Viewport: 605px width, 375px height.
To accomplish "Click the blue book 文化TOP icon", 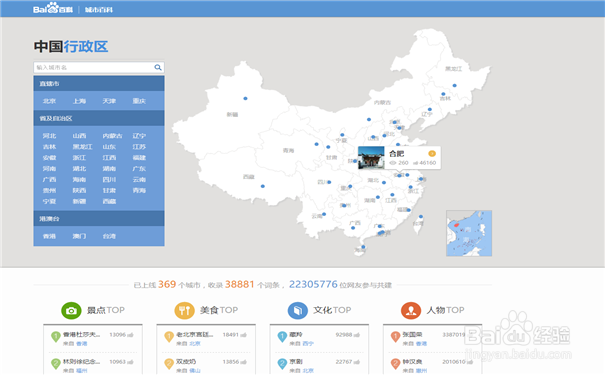I will pos(298,311).
